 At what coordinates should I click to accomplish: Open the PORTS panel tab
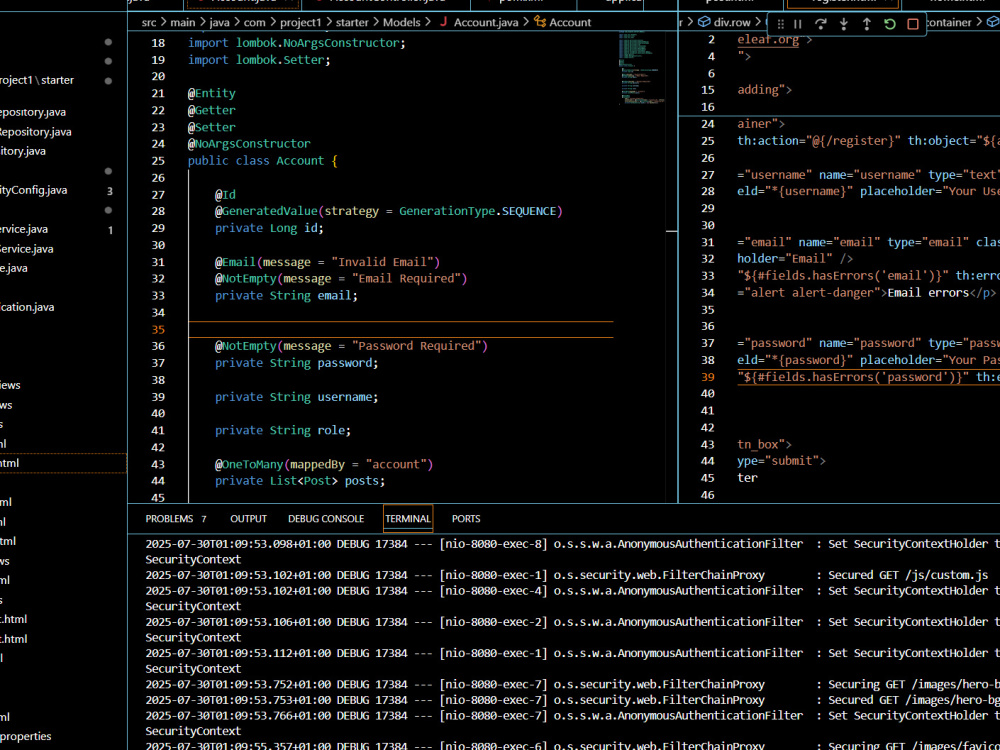click(466, 518)
